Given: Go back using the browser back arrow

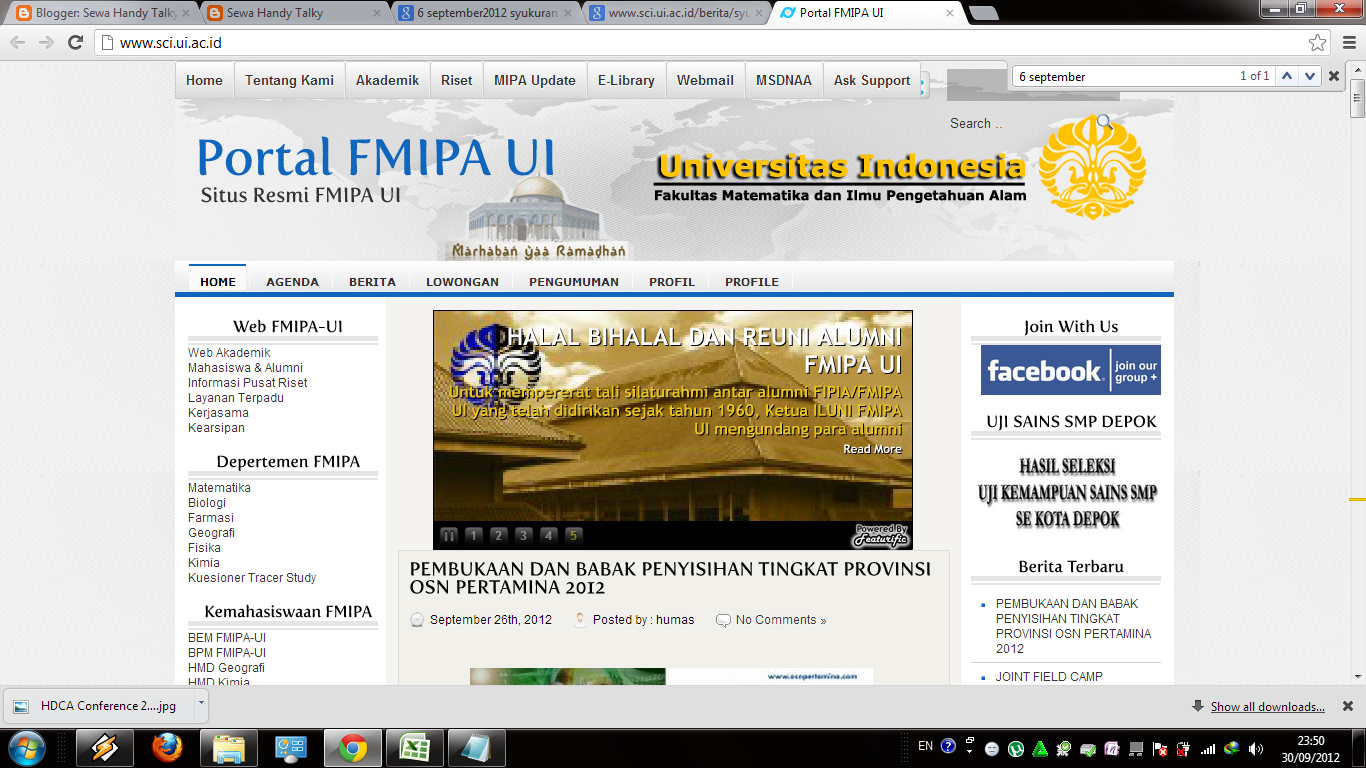Looking at the screenshot, I should [18, 42].
